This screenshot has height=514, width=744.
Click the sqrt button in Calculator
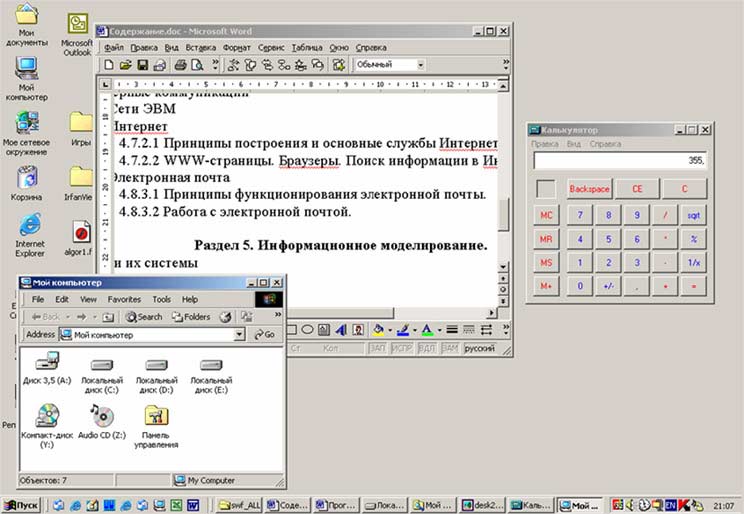pyautogui.click(x=694, y=215)
